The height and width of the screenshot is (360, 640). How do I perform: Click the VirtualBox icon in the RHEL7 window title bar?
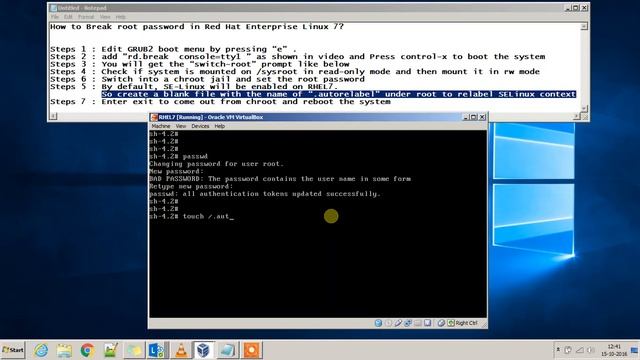coord(154,117)
